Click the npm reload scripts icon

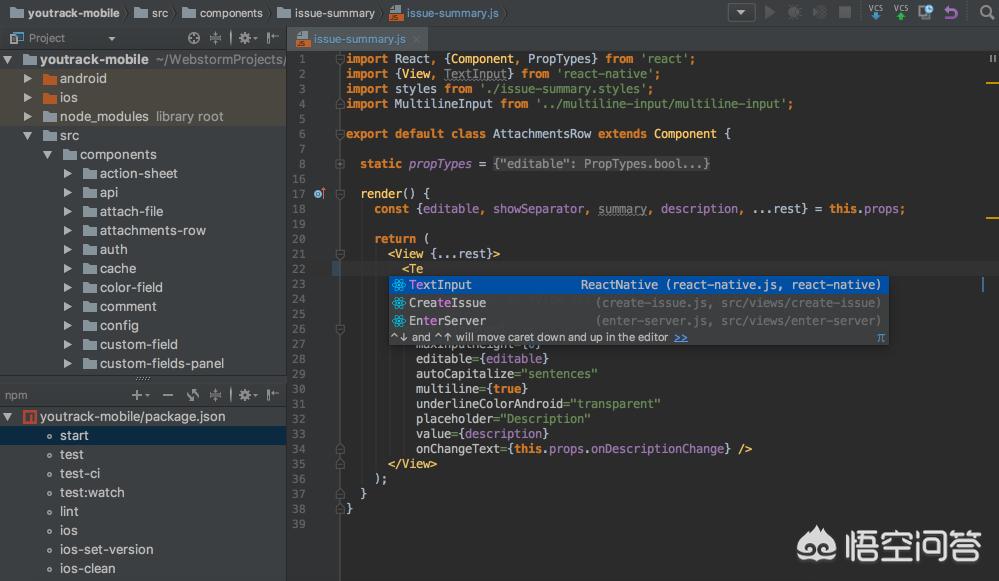pos(192,395)
